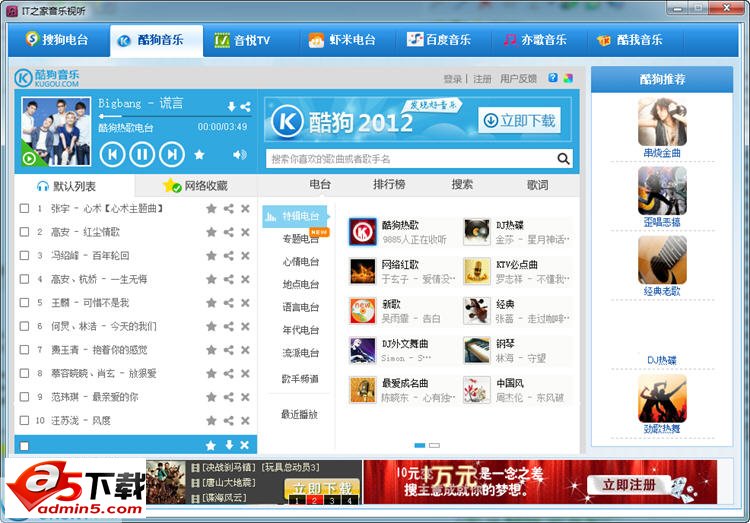Click the song search input field

click(x=411, y=159)
